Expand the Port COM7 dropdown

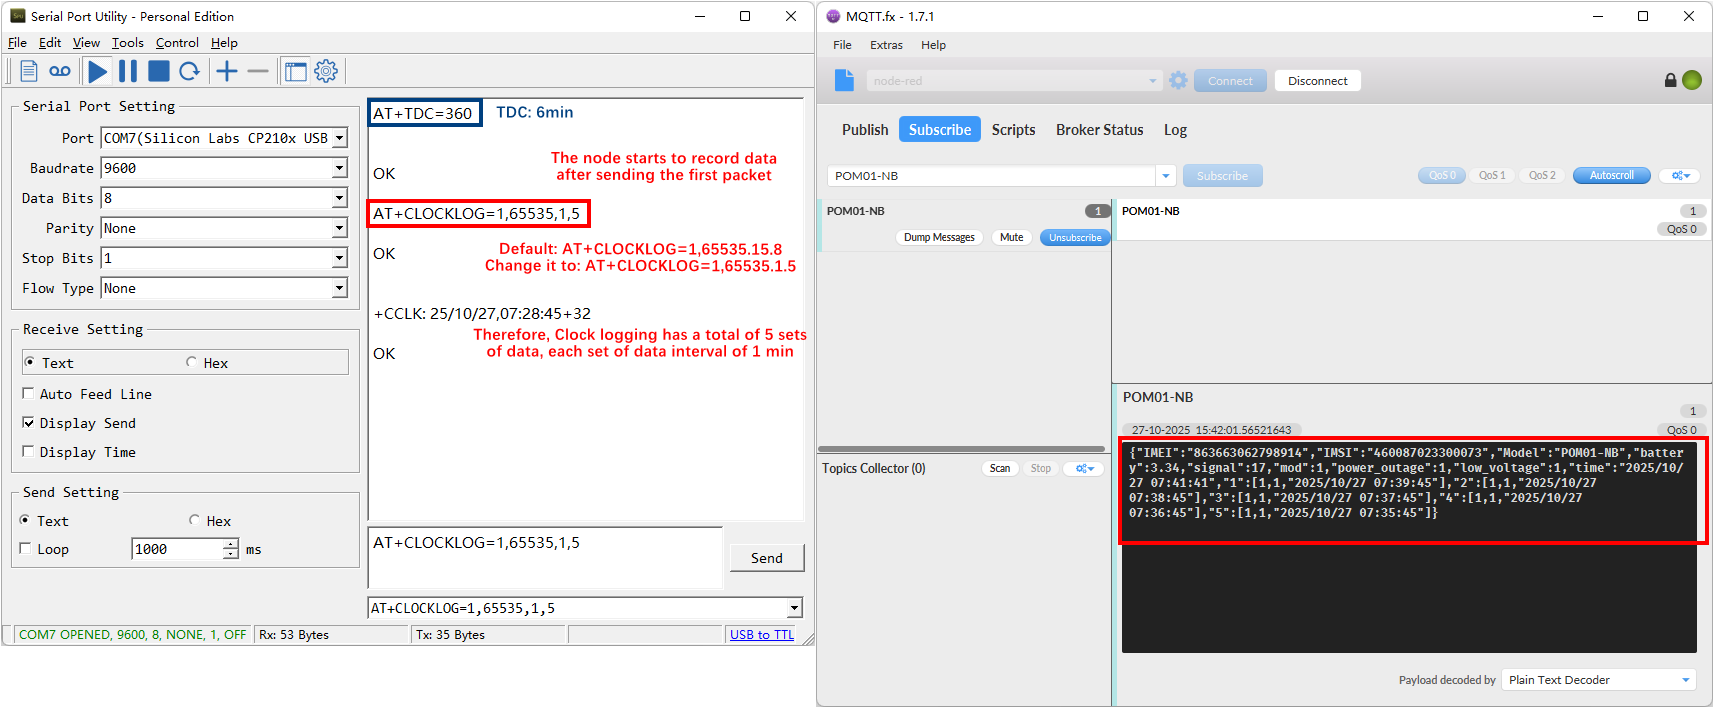coord(340,138)
